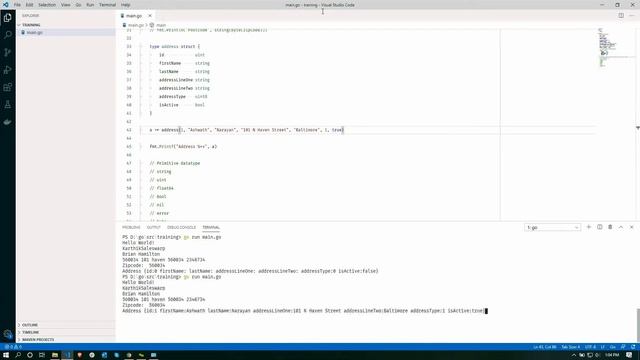Image resolution: width=640 pixels, height=360 pixels.
Task: Open the Help menu
Action: click(125, 5)
